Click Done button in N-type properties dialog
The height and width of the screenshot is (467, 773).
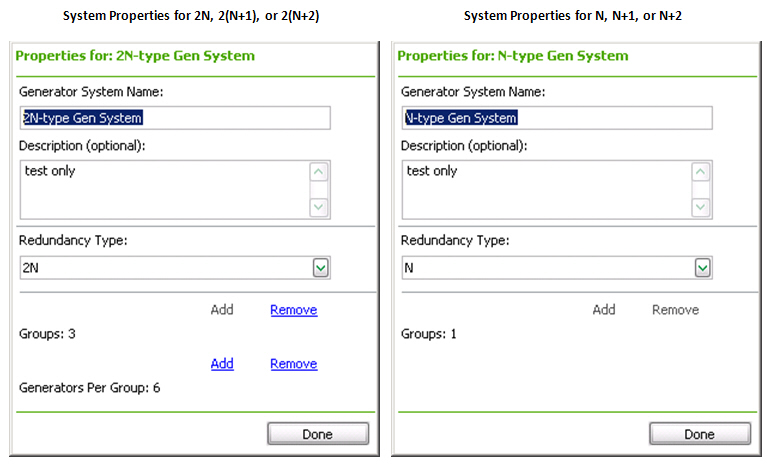click(700, 434)
